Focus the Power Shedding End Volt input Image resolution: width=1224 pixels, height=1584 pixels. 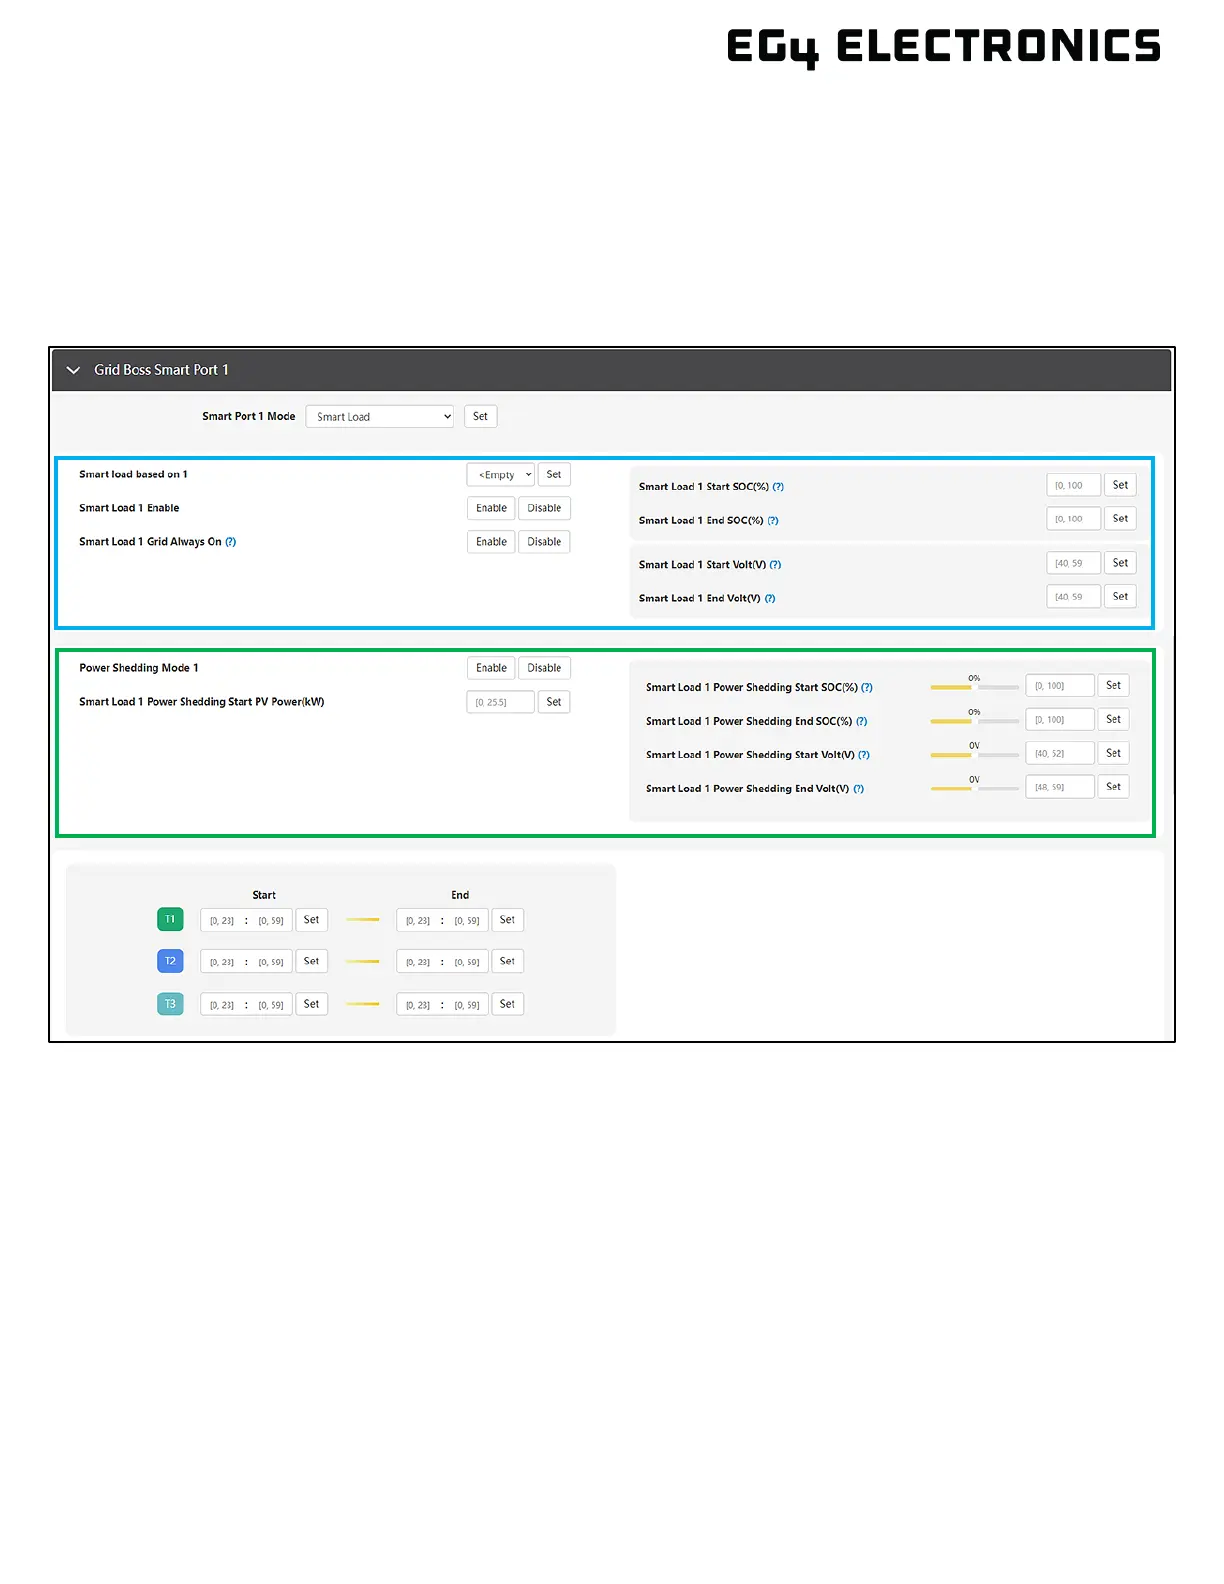[x=1060, y=787]
